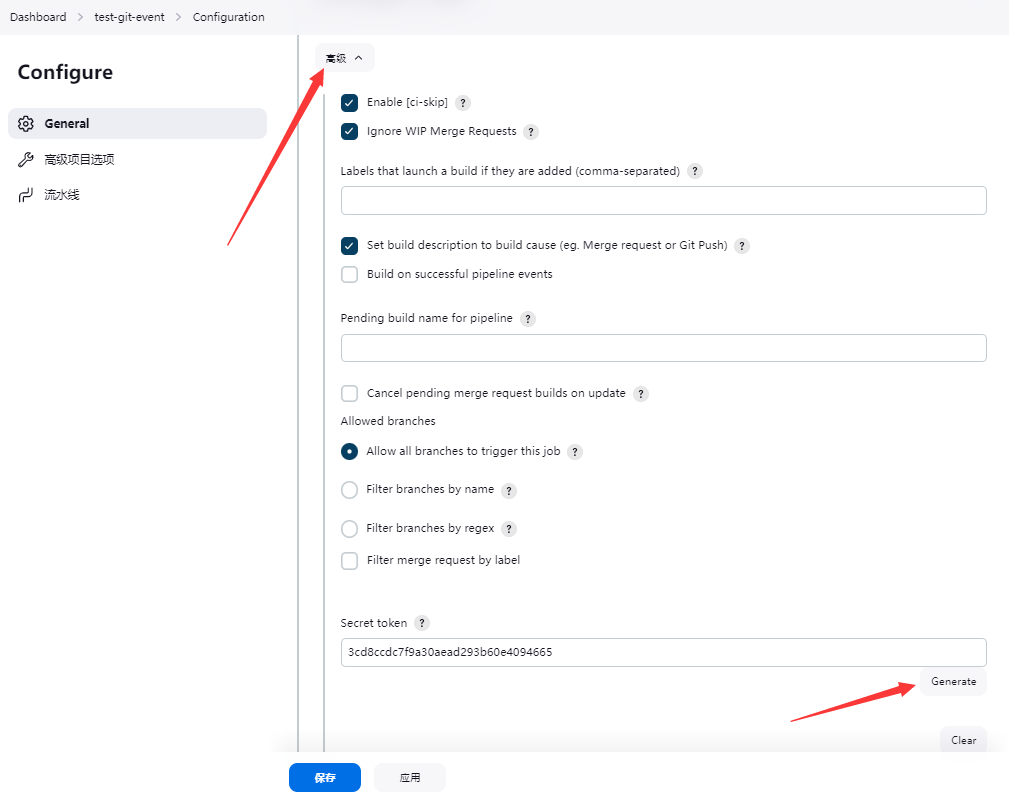Open help about comma-separated build labels
1009x800 pixels.
(695, 171)
